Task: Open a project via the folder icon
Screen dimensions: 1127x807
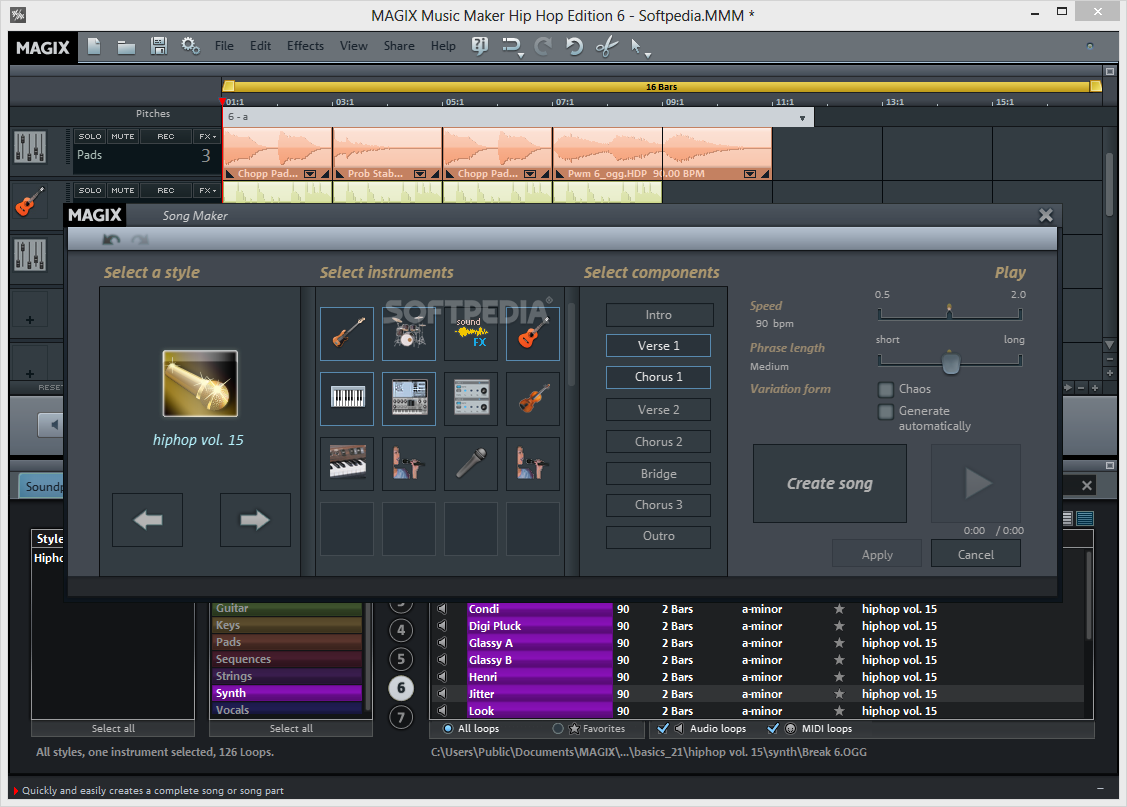Action: tap(126, 47)
